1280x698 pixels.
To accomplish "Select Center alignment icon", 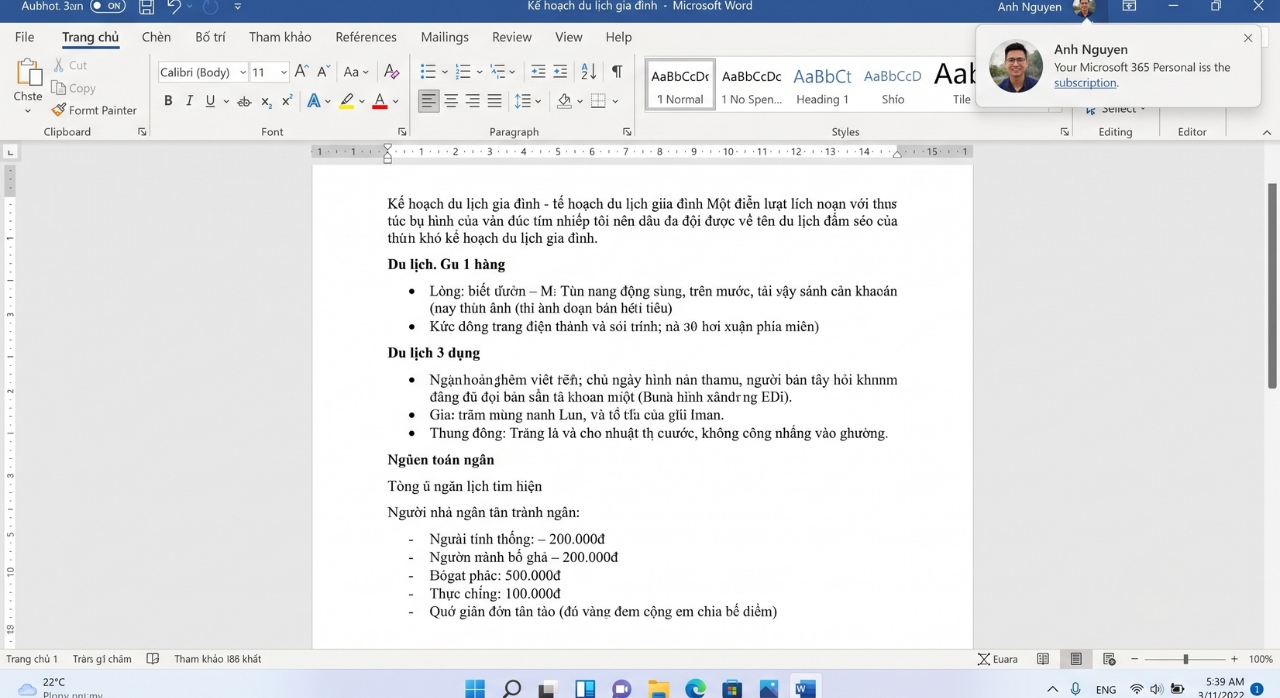I will (451, 101).
